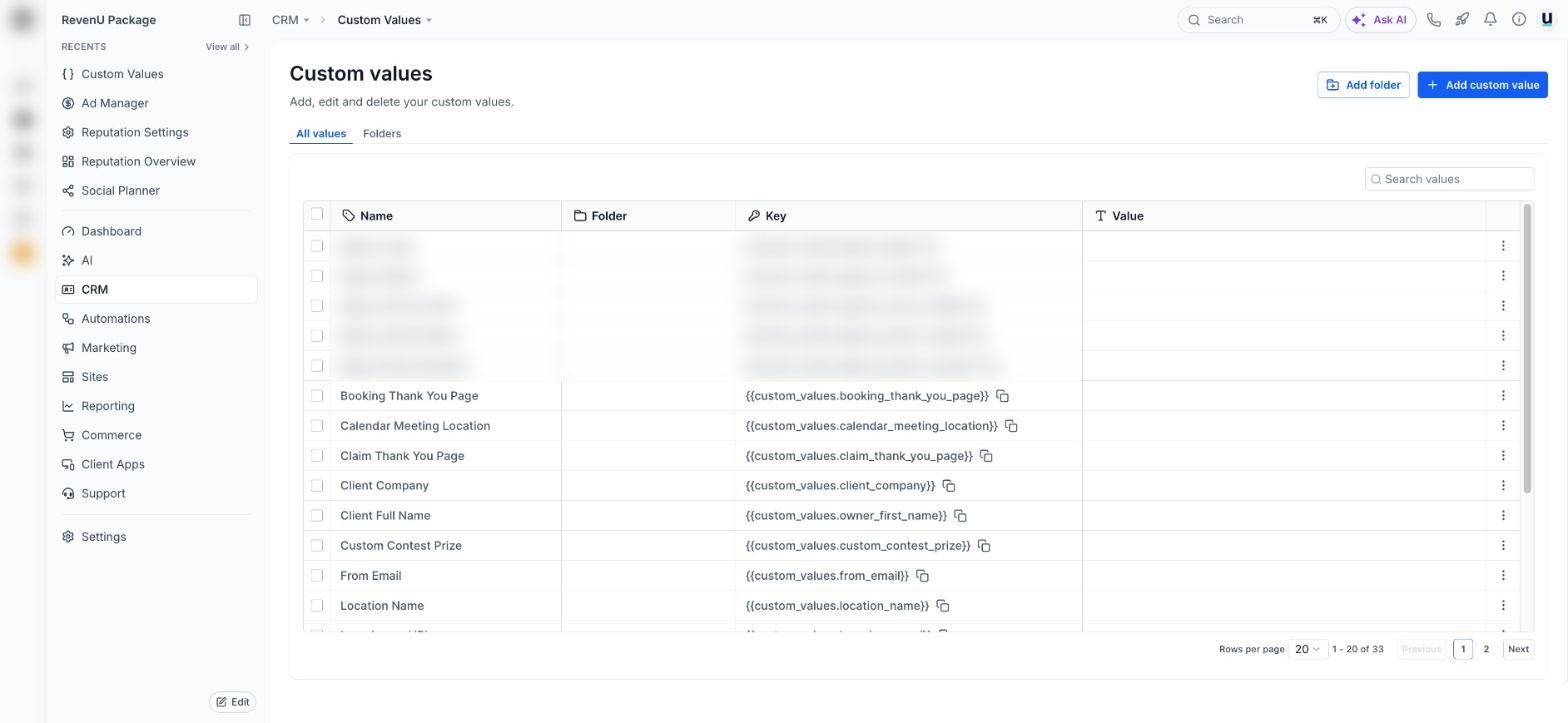Check the From Email row
This screenshot has height=723, width=1568.
(x=317, y=576)
